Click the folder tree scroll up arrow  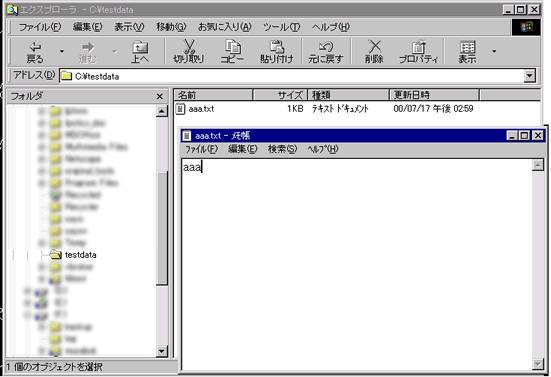pos(162,111)
